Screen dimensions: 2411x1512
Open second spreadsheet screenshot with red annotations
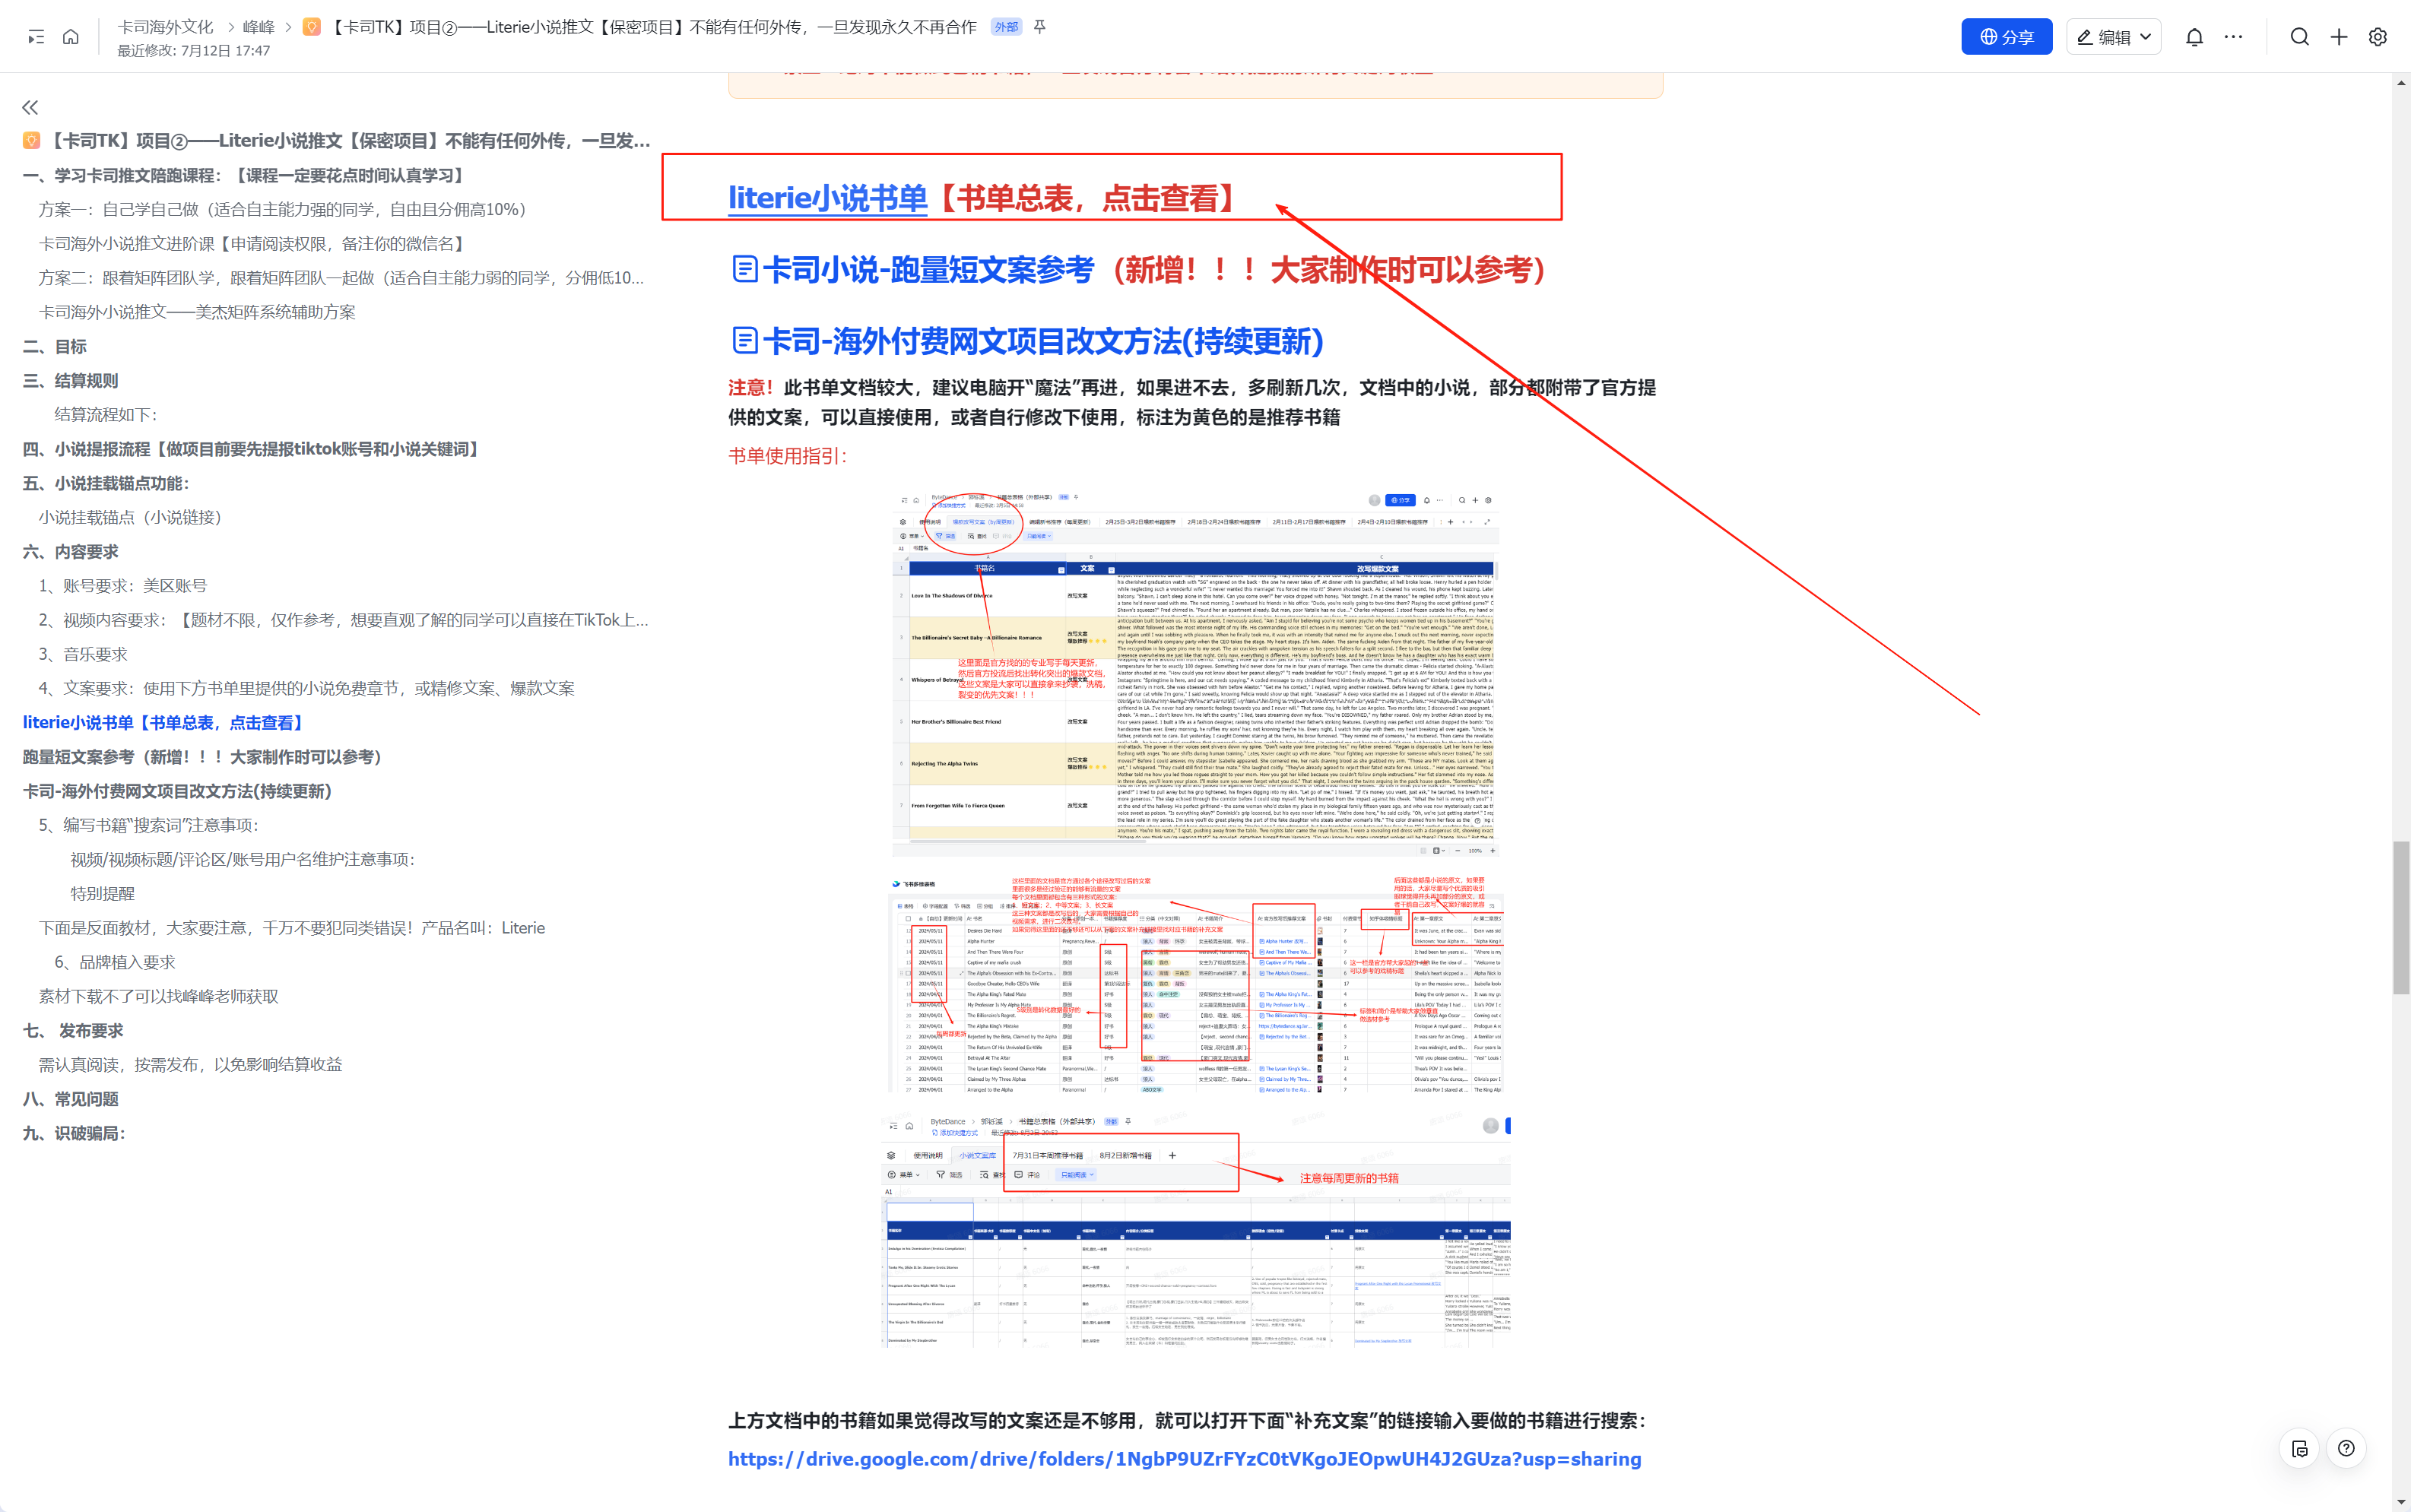[x=1196, y=984]
